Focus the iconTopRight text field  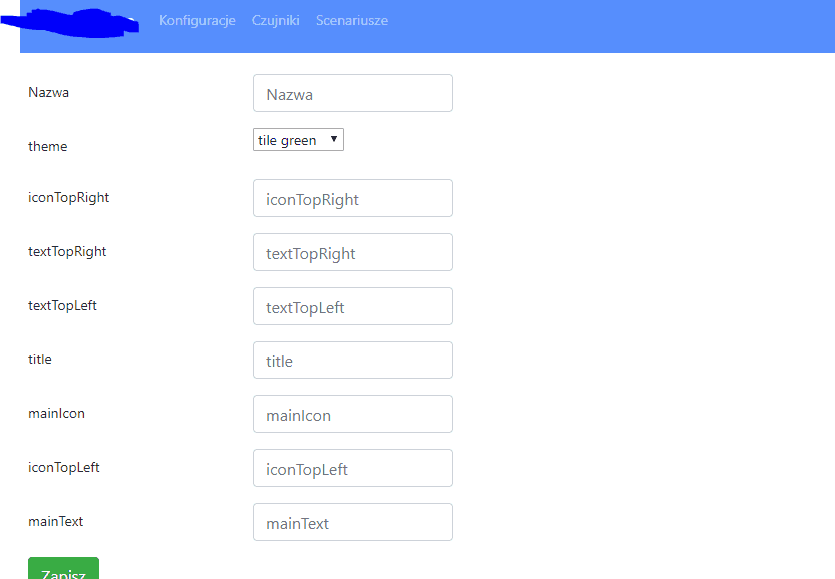click(353, 198)
